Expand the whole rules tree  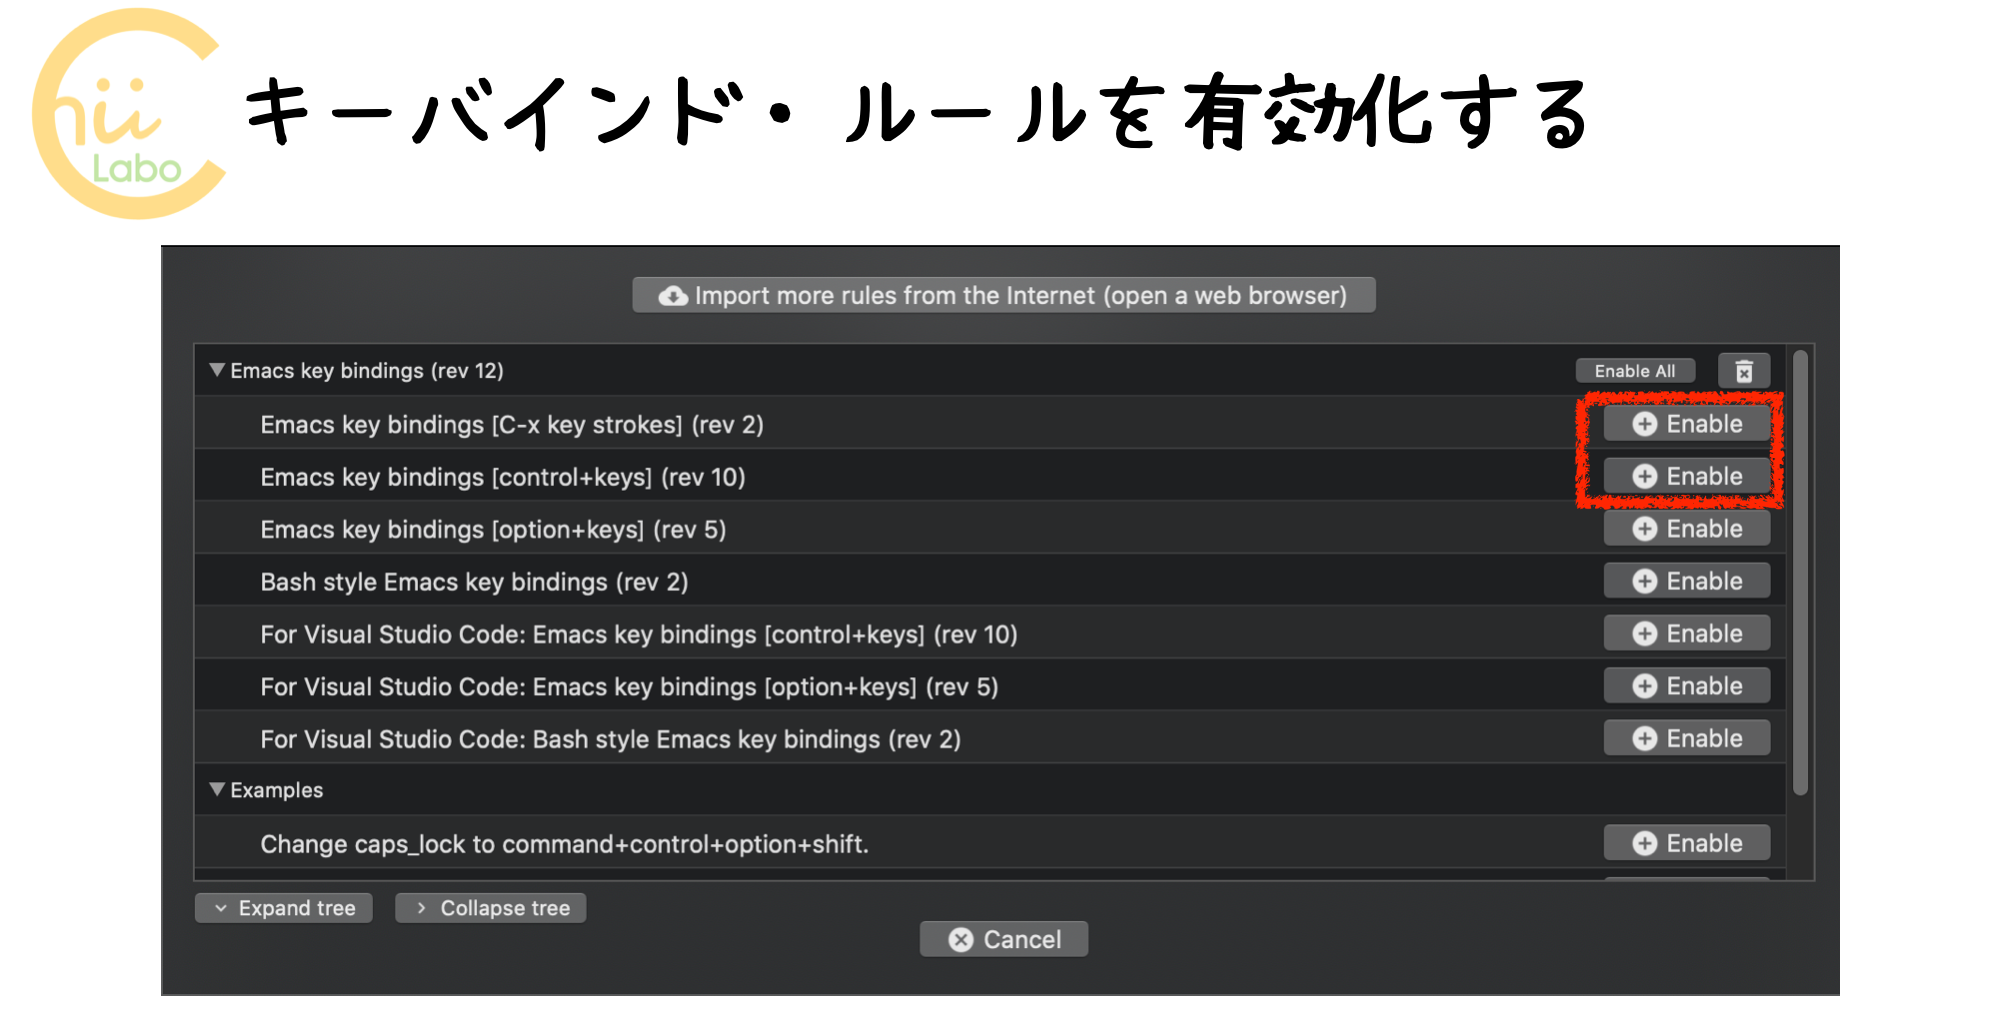click(x=283, y=907)
